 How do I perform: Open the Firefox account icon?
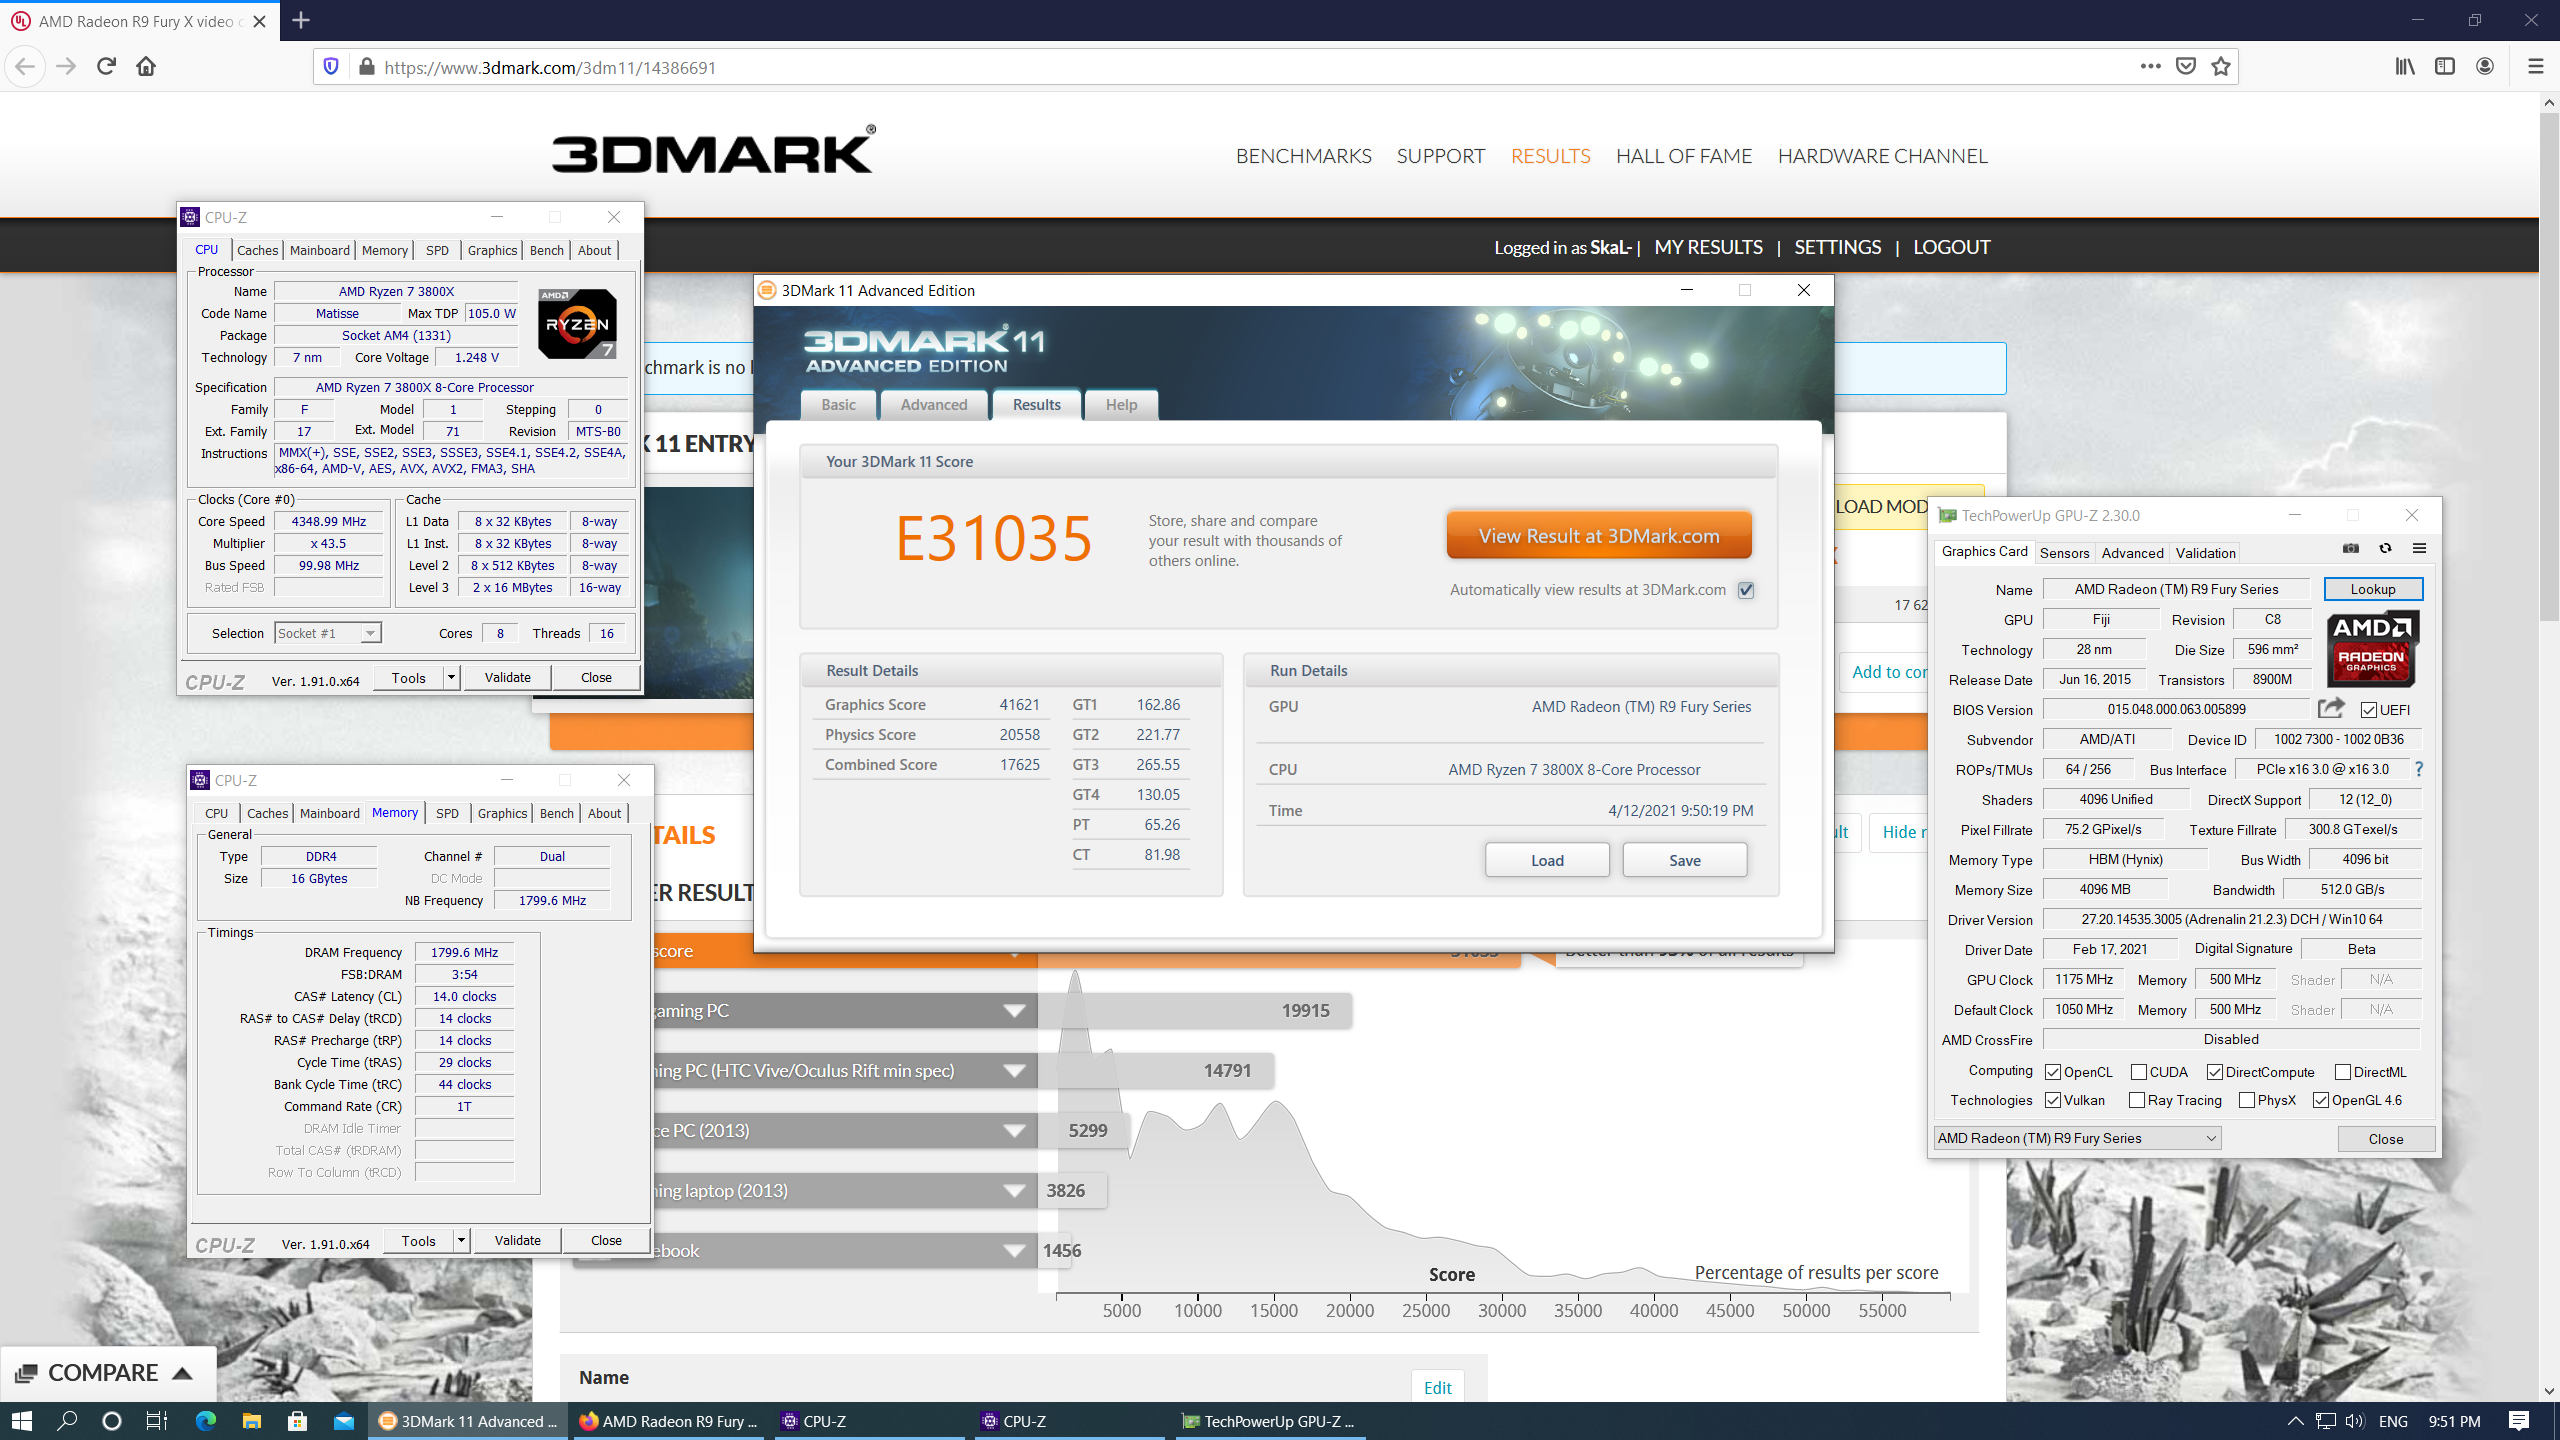tap(2485, 67)
